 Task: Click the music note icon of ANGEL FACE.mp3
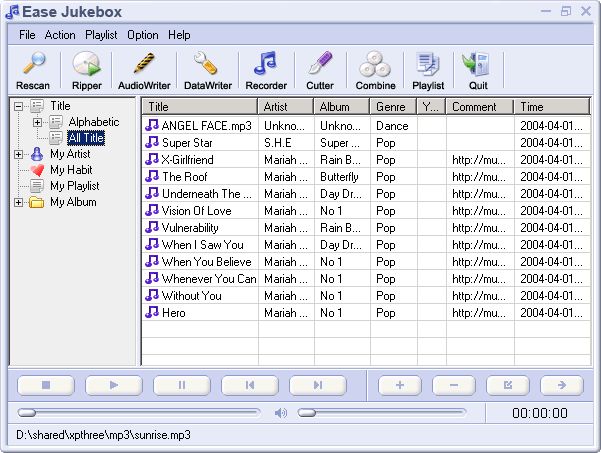point(152,125)
